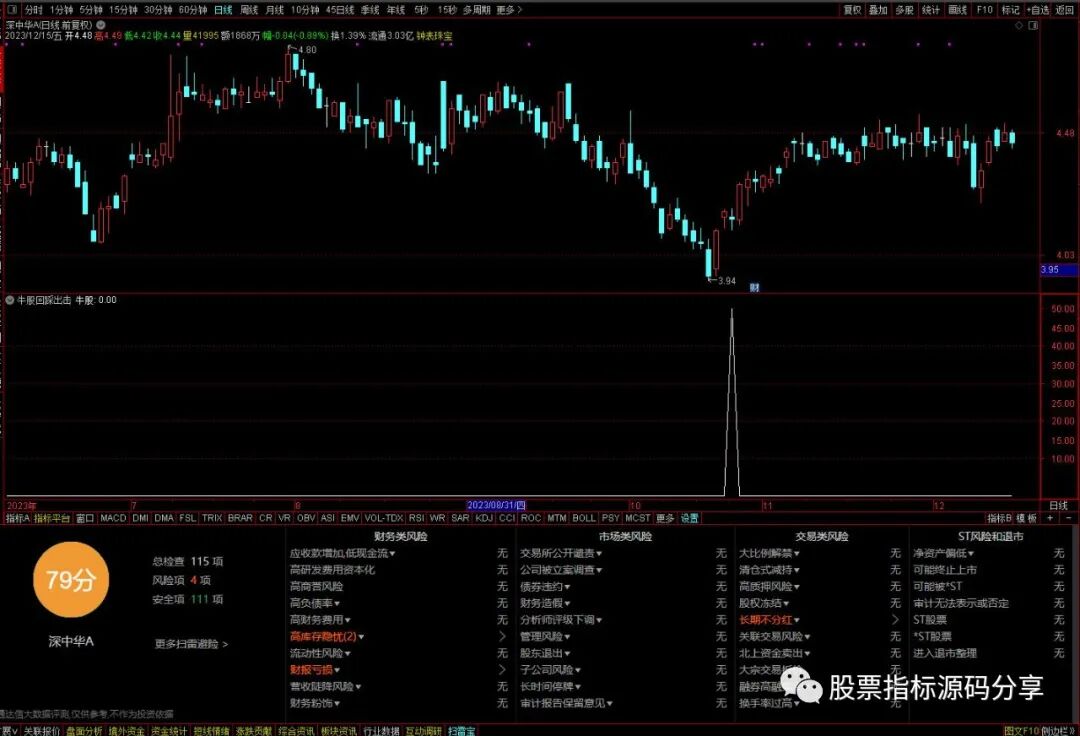The height and width of the screenshot is (736, 1080).
Task: Click the minus button right of 模板
Action: [1069, 518]
